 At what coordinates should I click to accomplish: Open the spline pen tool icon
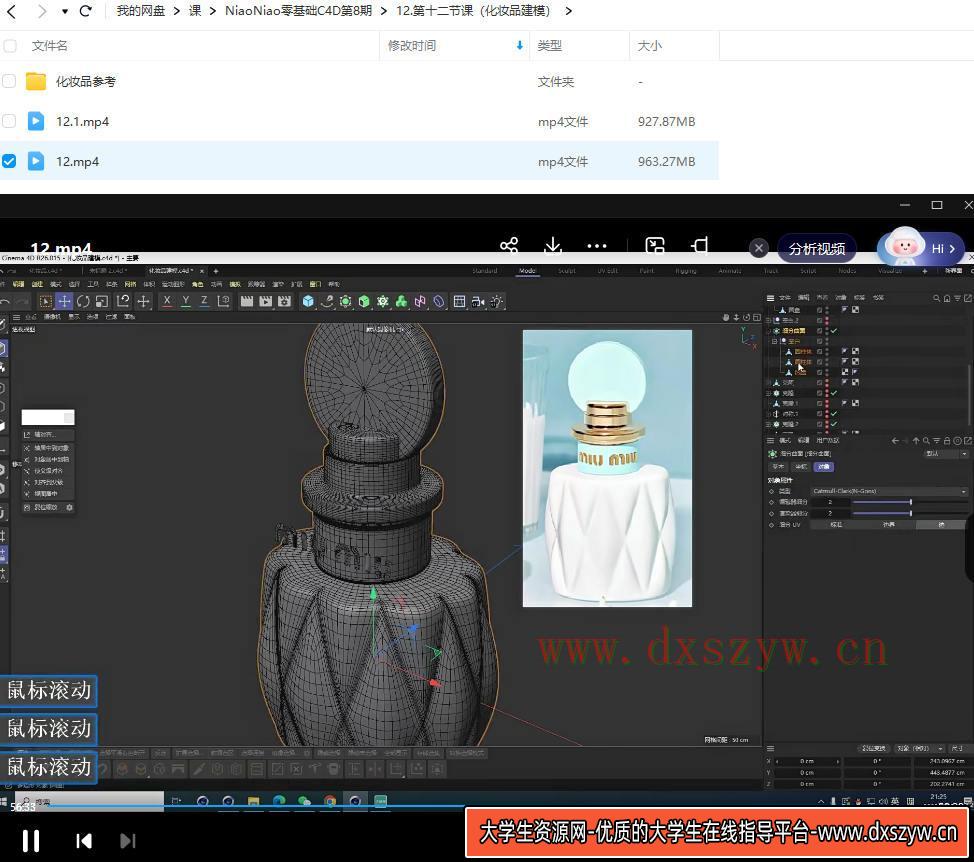(x=327, y=302)
